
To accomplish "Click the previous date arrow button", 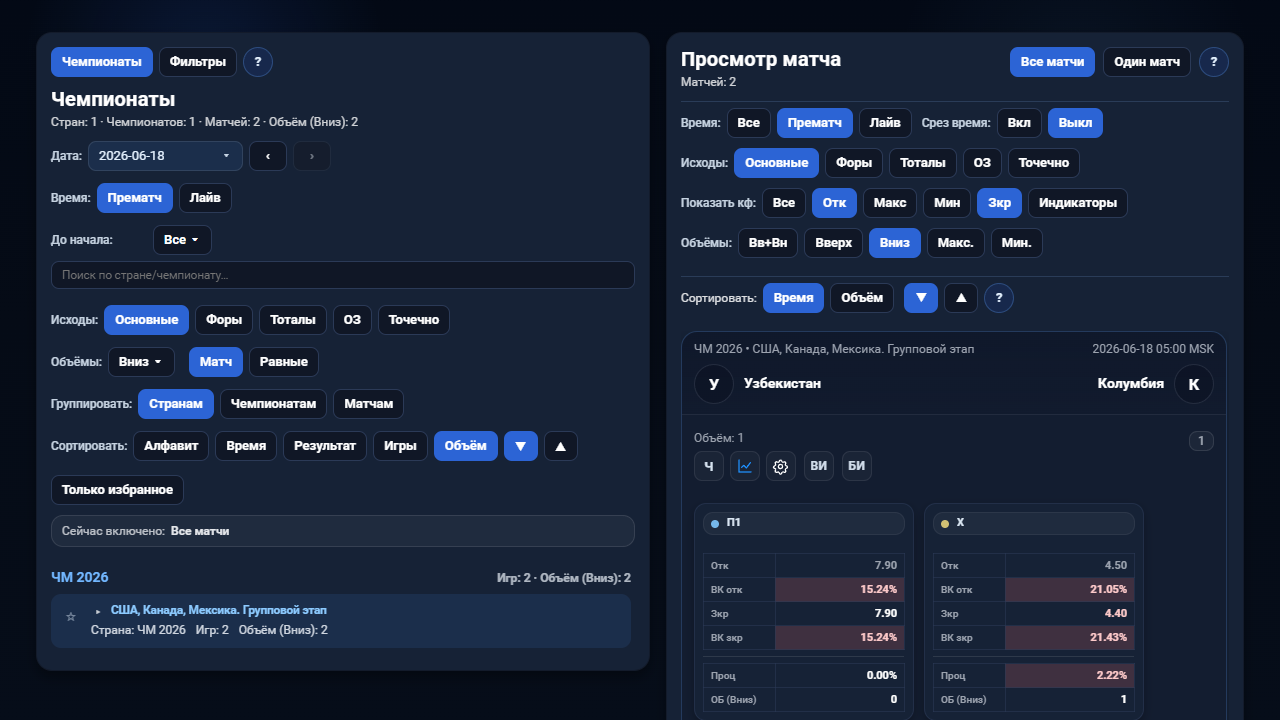I will [x=268, y=156].
